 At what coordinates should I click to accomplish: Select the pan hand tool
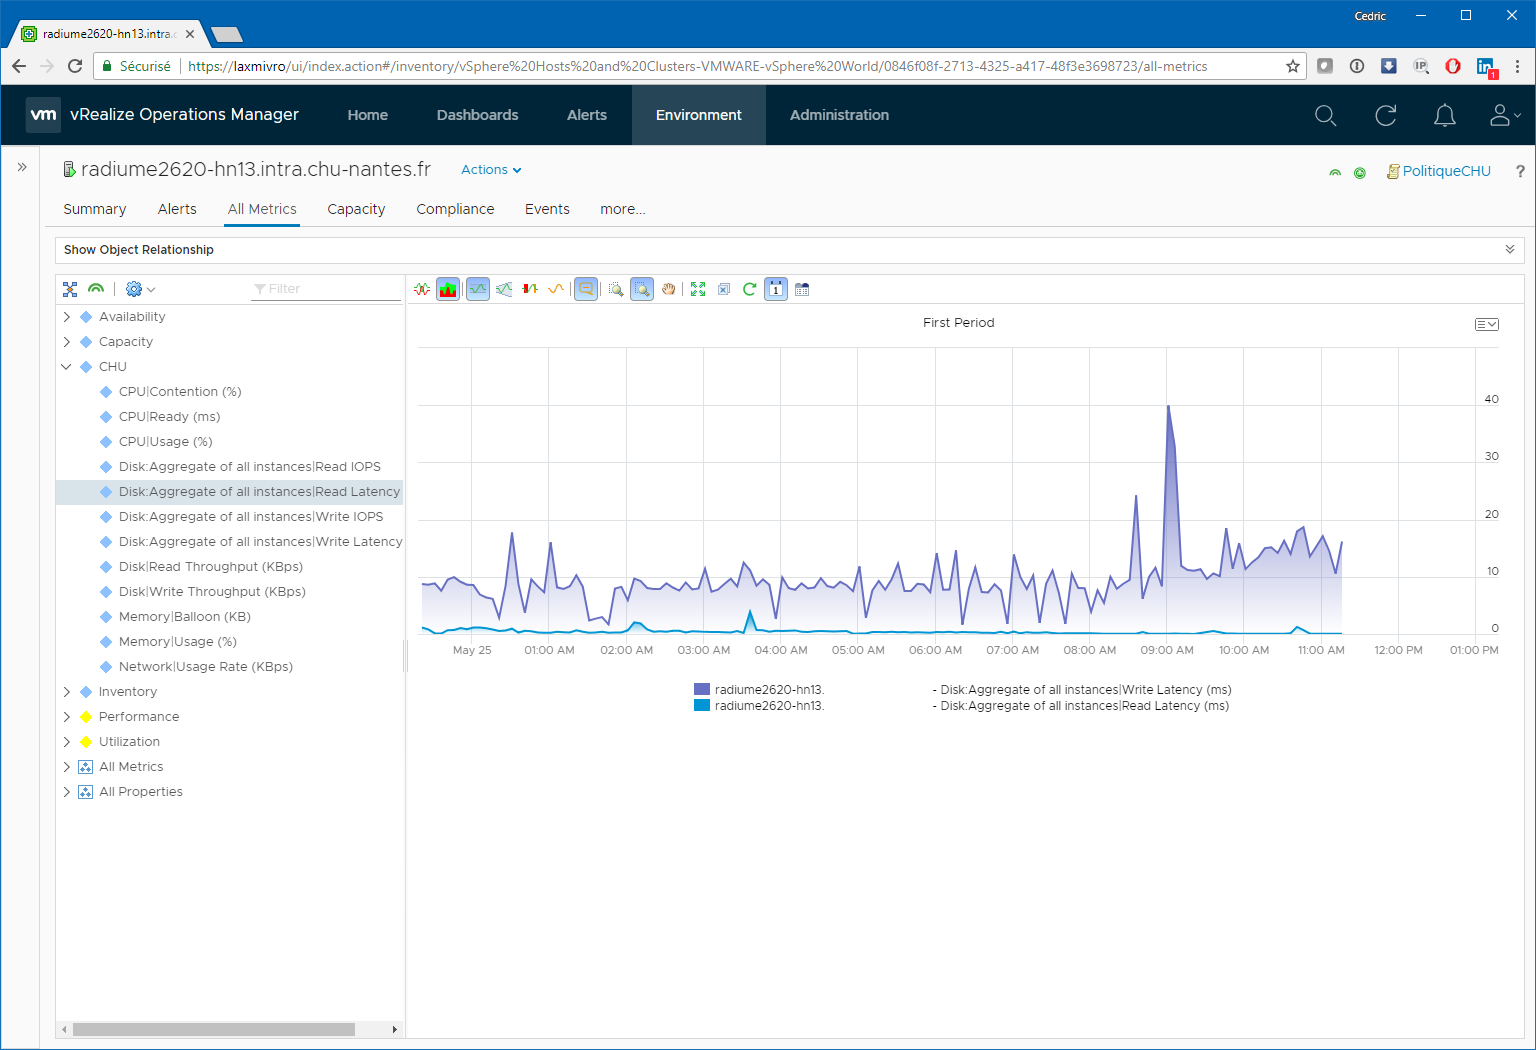(x=669, y=289)
